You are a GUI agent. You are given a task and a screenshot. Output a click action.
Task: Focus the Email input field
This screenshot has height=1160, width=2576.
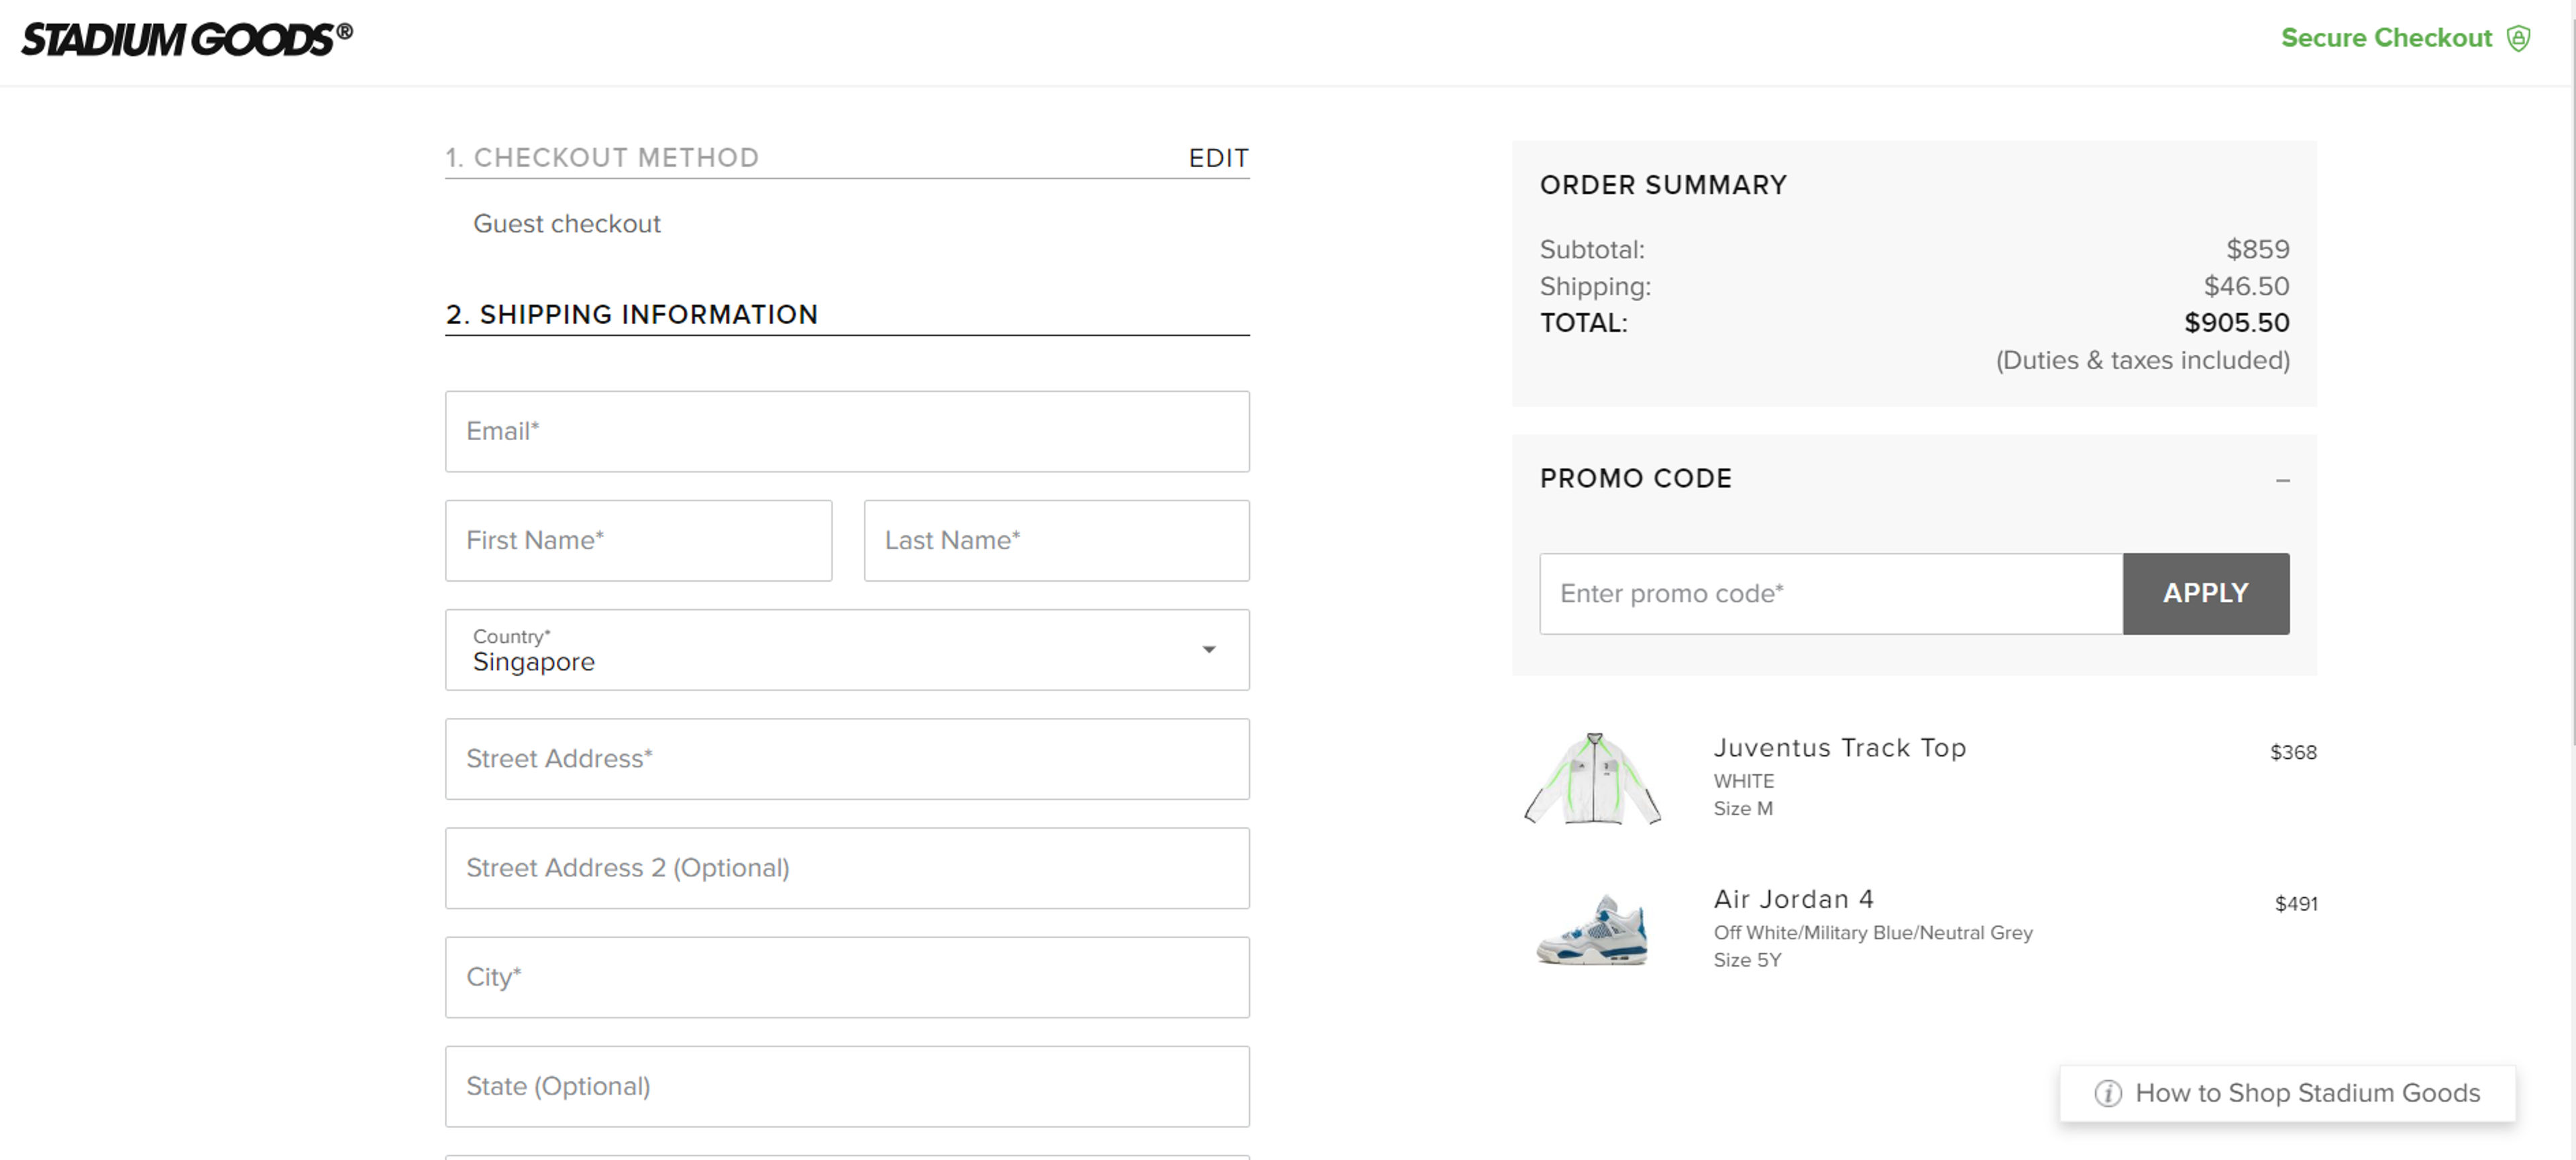(x=847, y=431)
